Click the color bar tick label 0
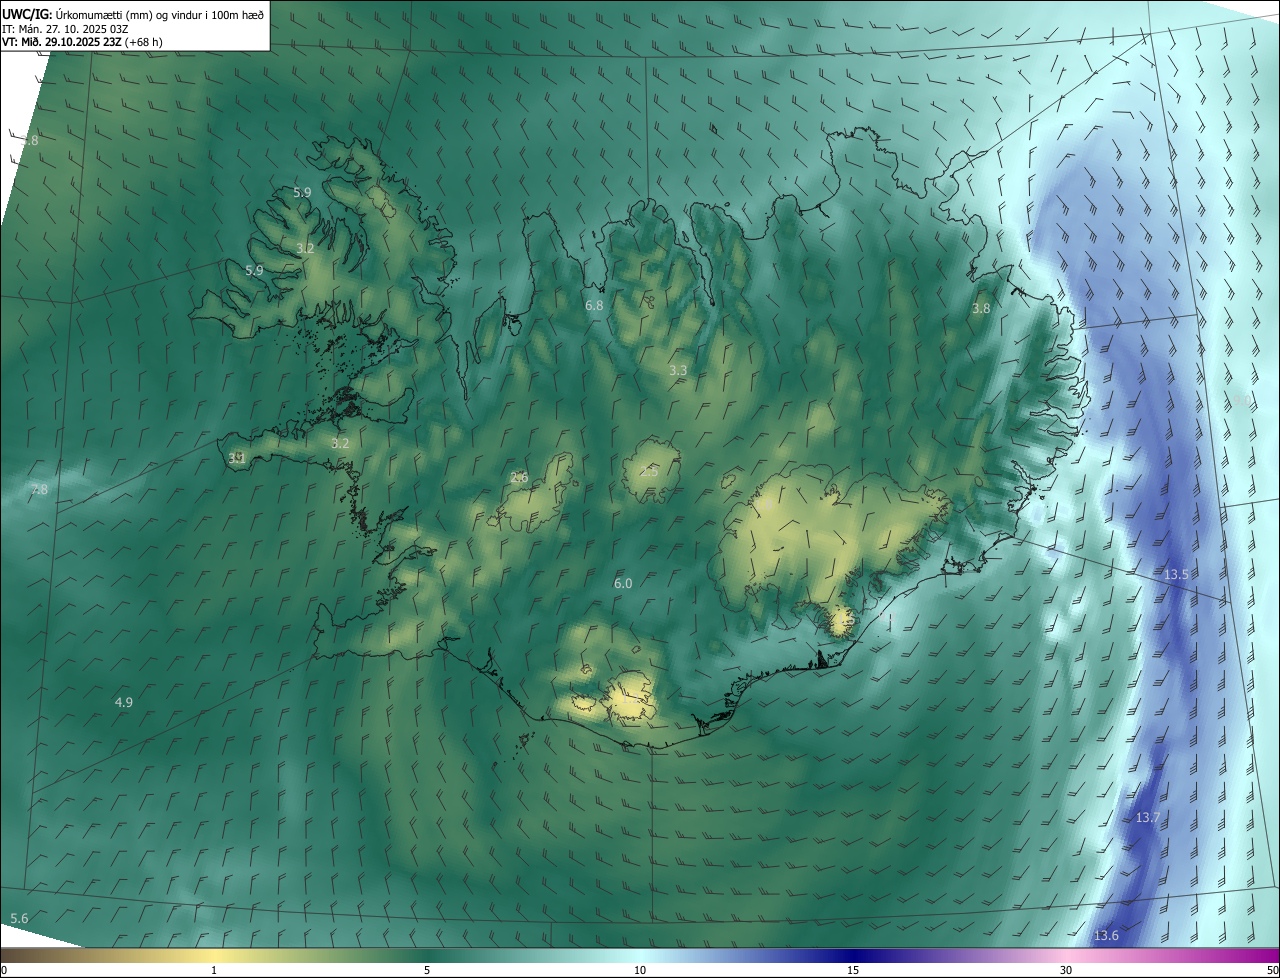This screenshot has height=978, width=1280. click(4, 970)
